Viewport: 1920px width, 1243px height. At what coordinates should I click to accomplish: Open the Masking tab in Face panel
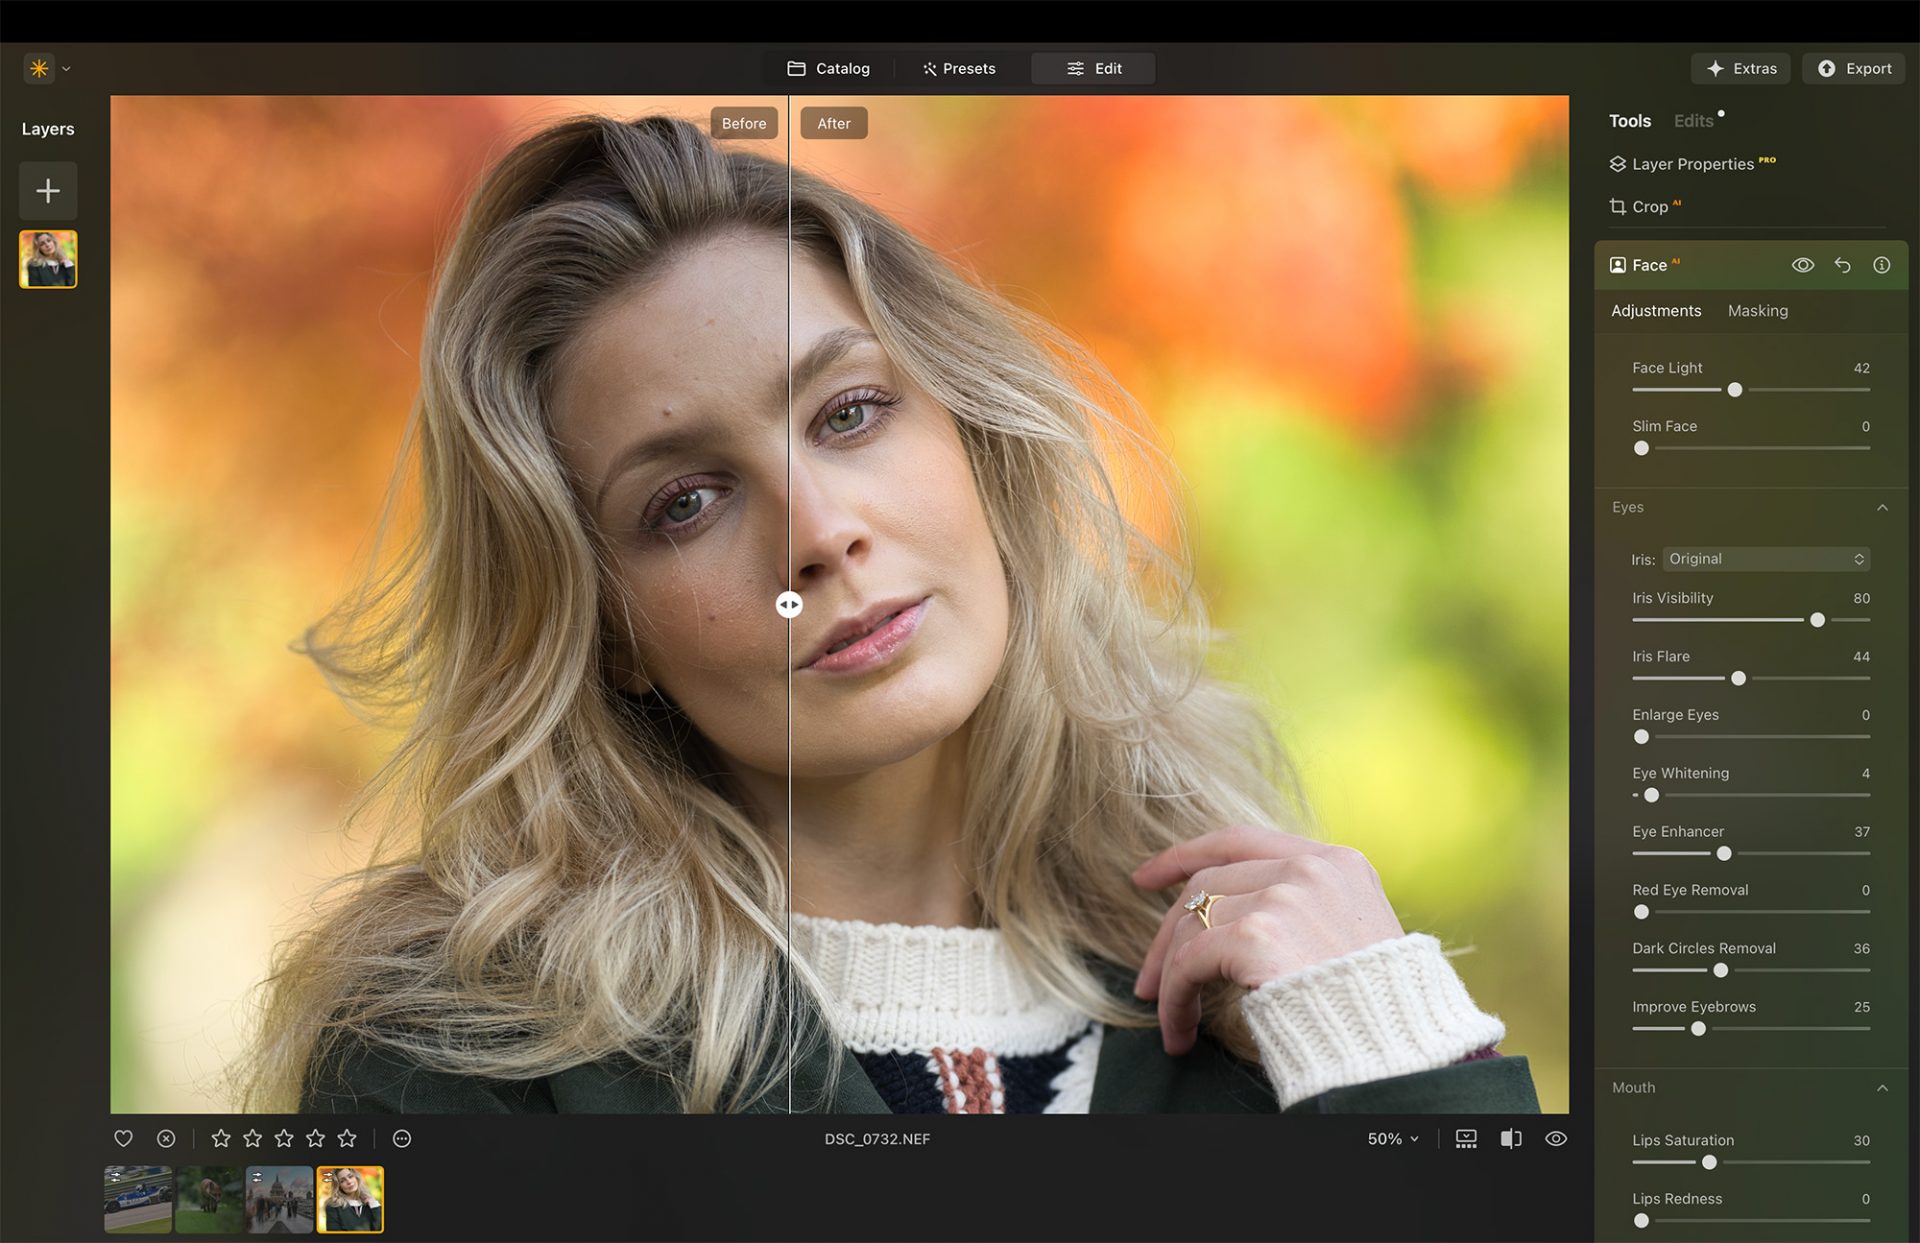pos(1757,310)
